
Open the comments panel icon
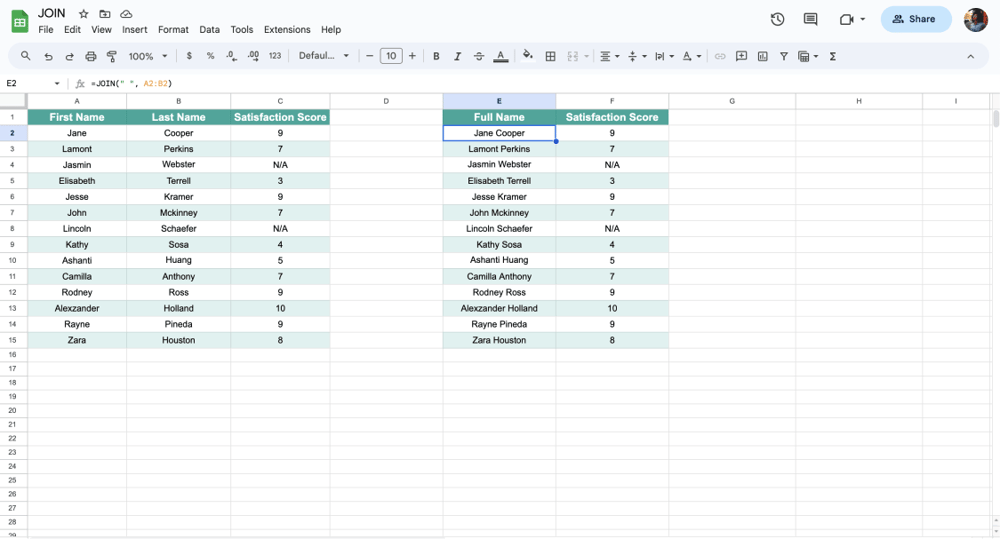[810, 19]
